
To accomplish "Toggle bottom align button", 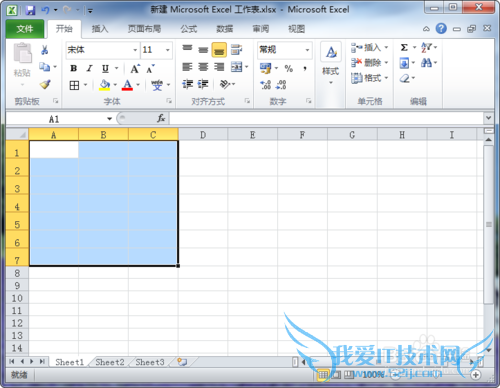I will point(219,50).
